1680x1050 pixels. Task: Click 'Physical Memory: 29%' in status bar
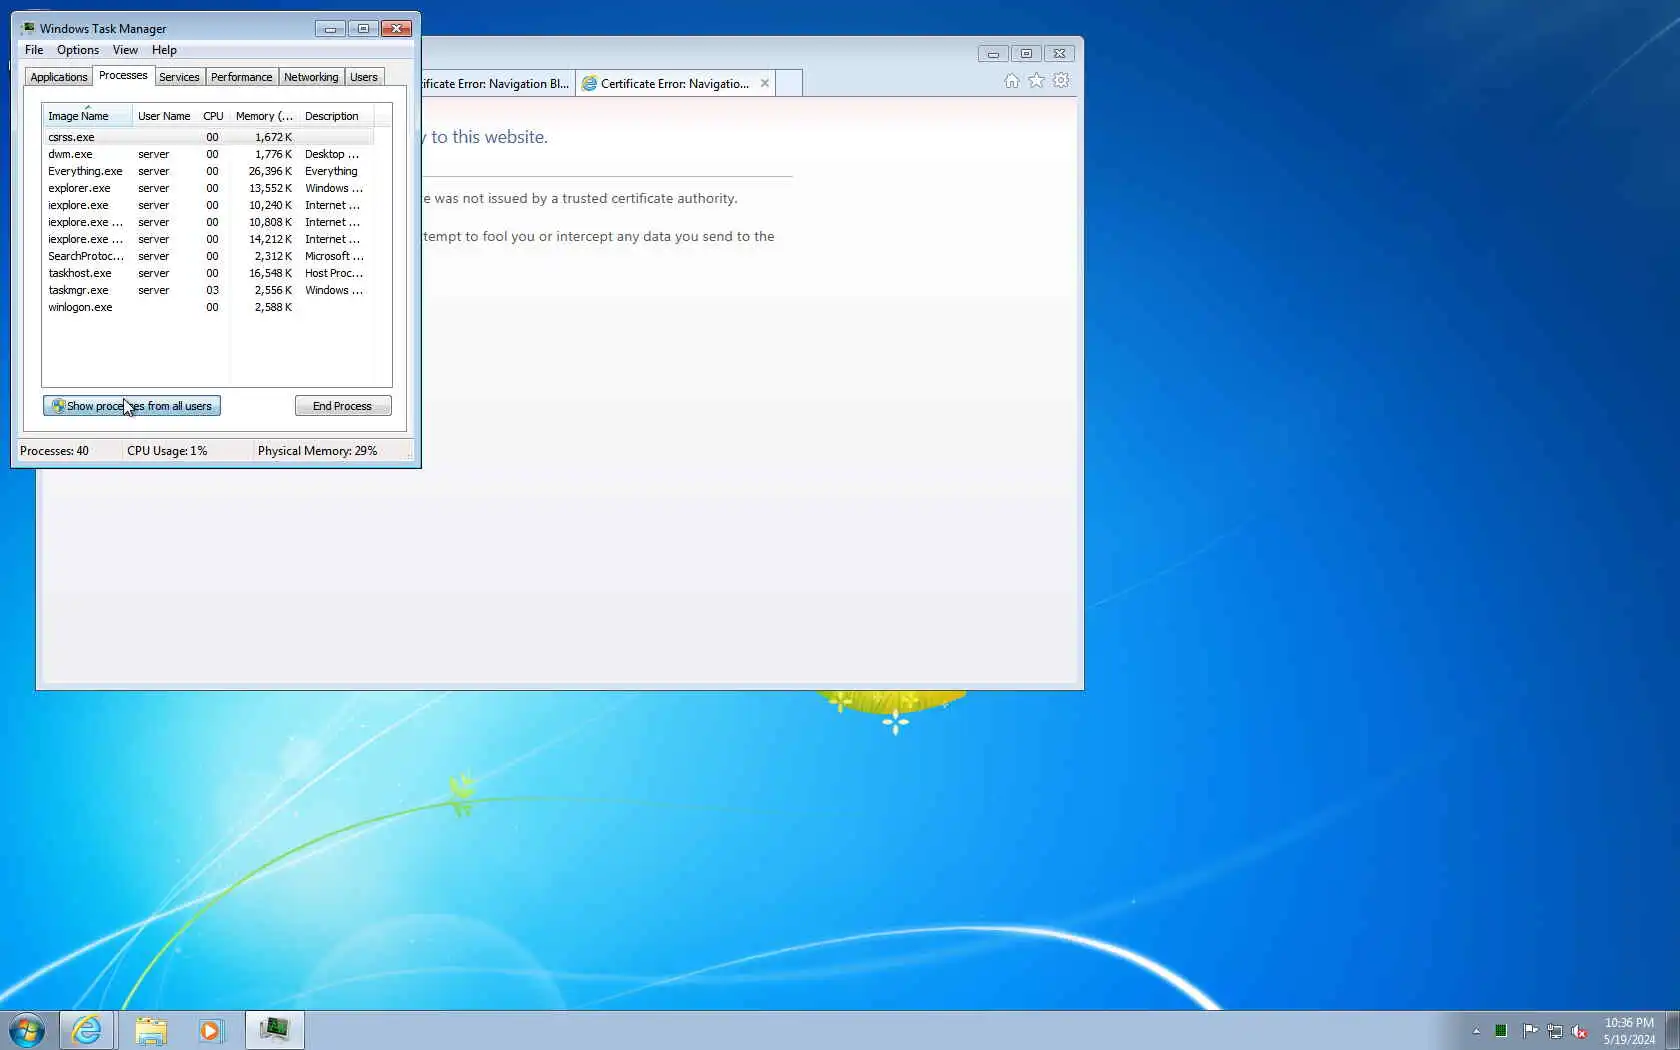(x=317, y=451)
